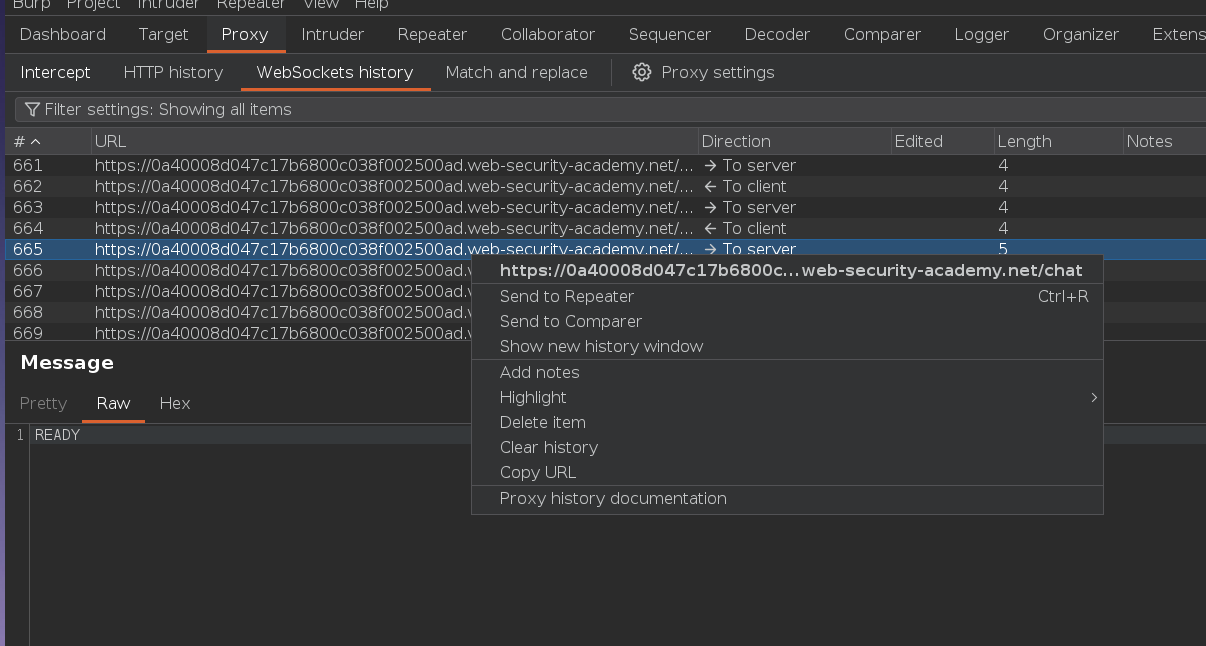Switch to the Logger tab
This screenshot has height=646, width=1206.
tap(982, 34)
